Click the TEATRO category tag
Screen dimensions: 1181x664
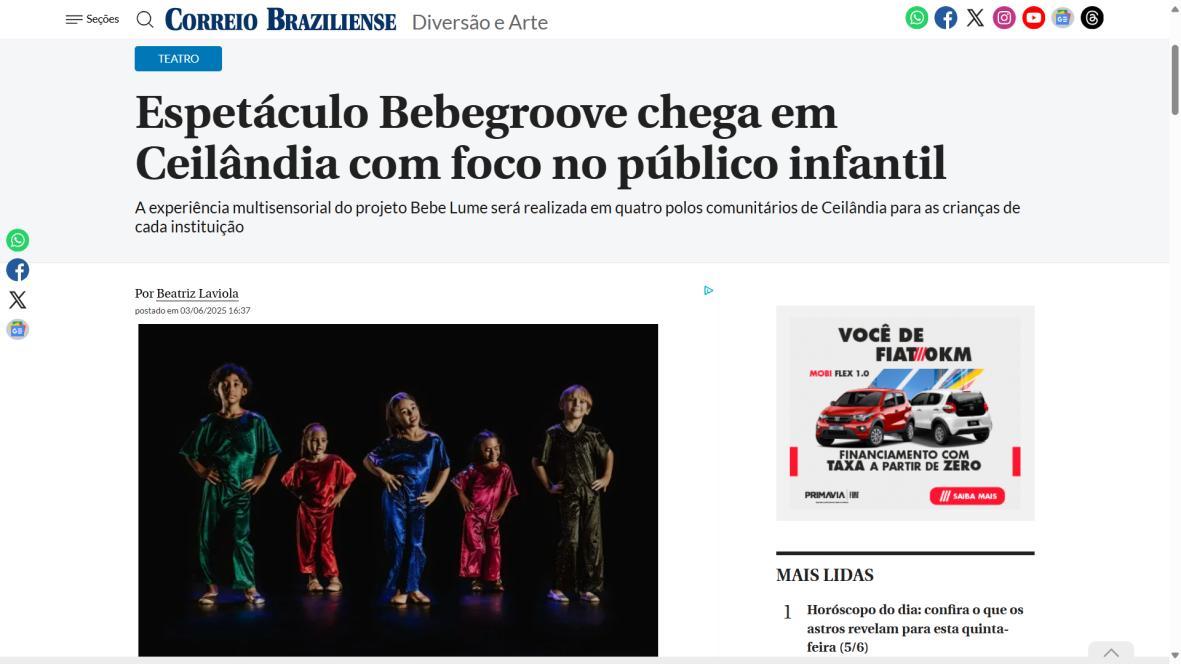tap(179, 59)
